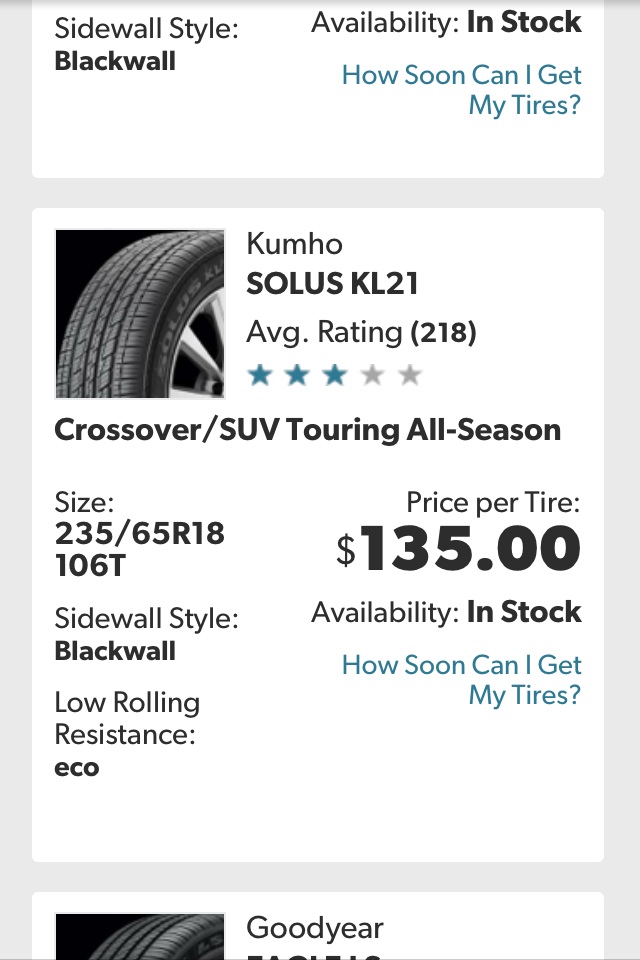Tap the Low Rolling Resistance eco label
The image size is (640, 960).
tap(127, 735)
